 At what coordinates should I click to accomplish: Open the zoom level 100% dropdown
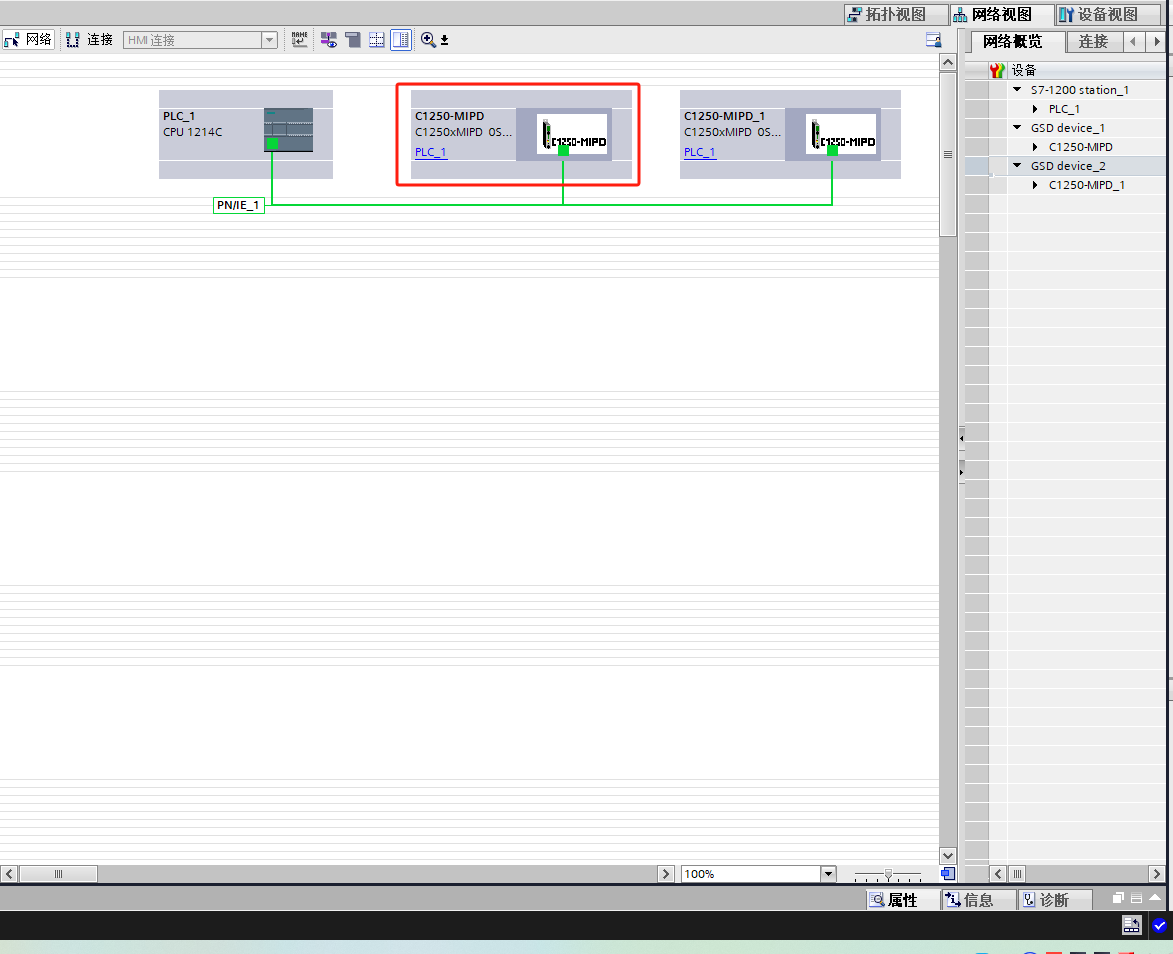828,874
